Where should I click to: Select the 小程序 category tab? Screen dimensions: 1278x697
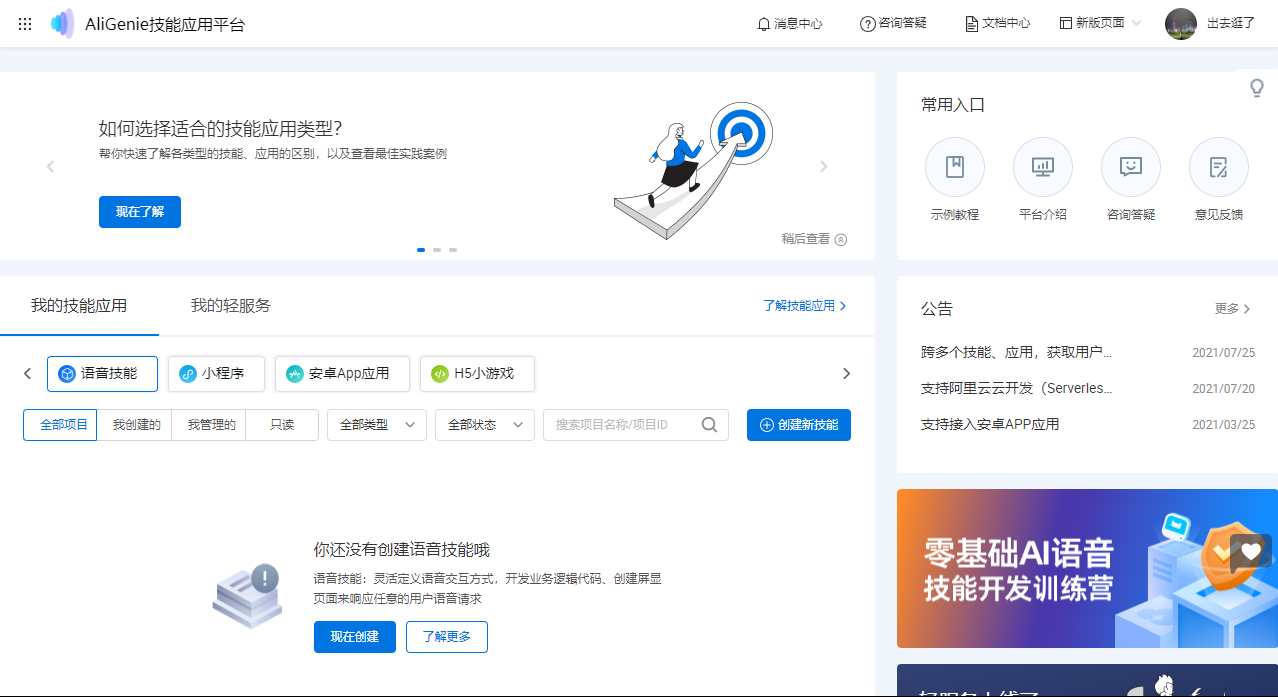pyautogui.click(x=216, y=374)
